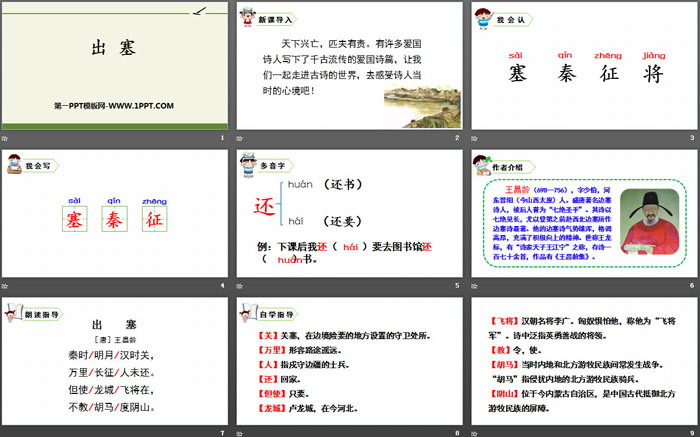700x437 pixels.
Task: Click the book icon beside 自学指导
Action: 249,313
